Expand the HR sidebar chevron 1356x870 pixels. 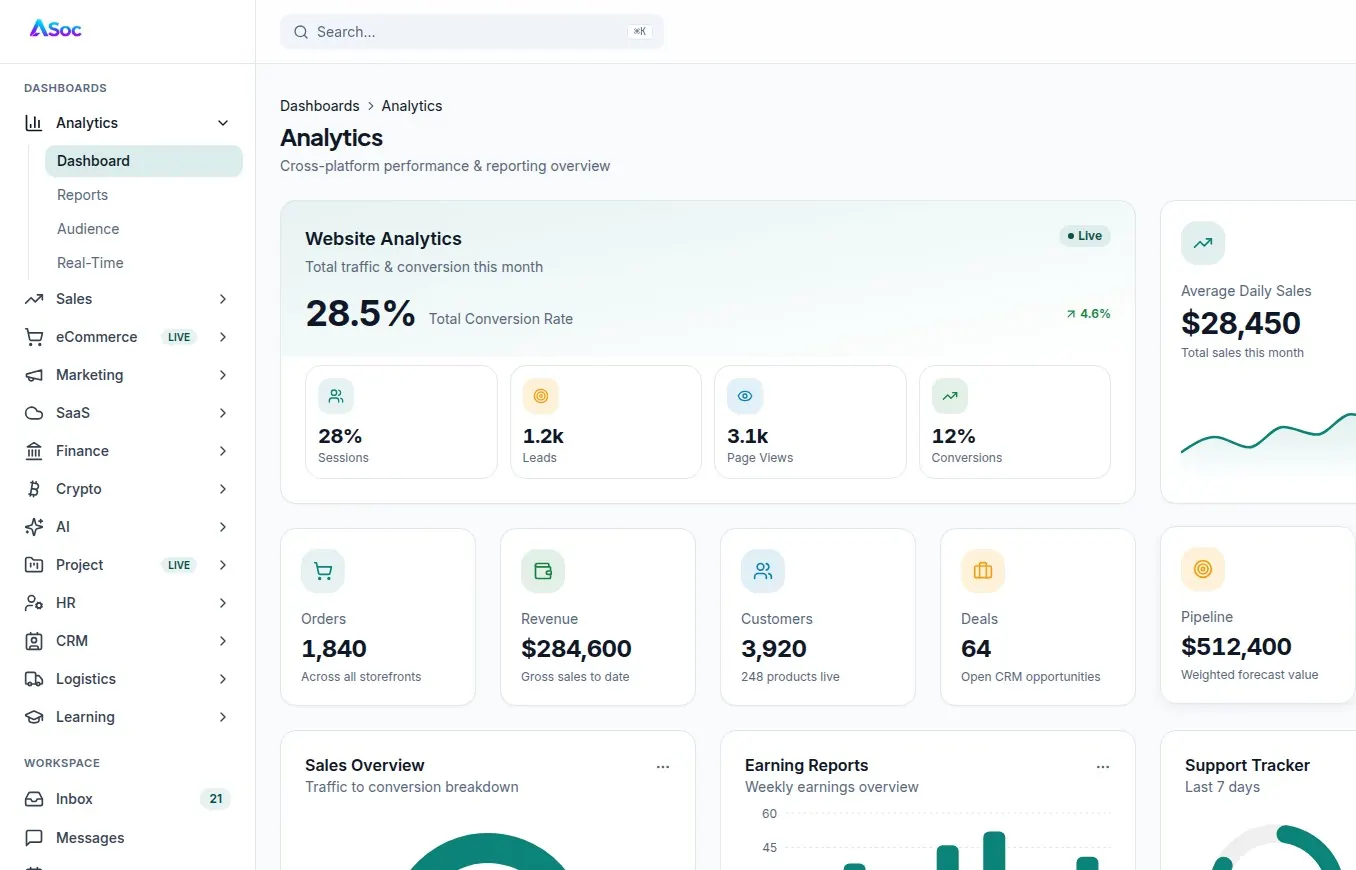point(223,603)
